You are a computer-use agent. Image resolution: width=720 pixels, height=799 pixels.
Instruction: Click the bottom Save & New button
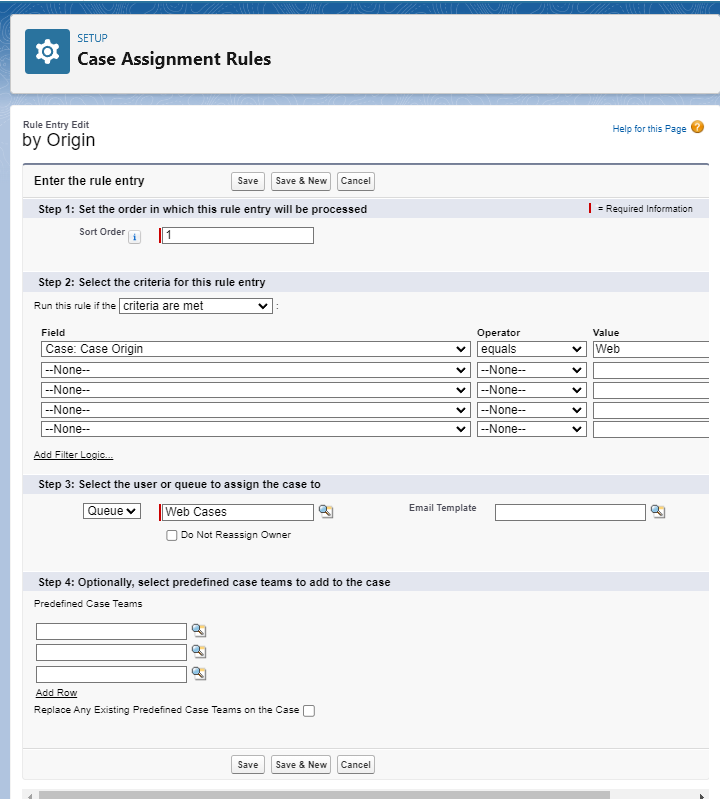click(x=301, y=765)
